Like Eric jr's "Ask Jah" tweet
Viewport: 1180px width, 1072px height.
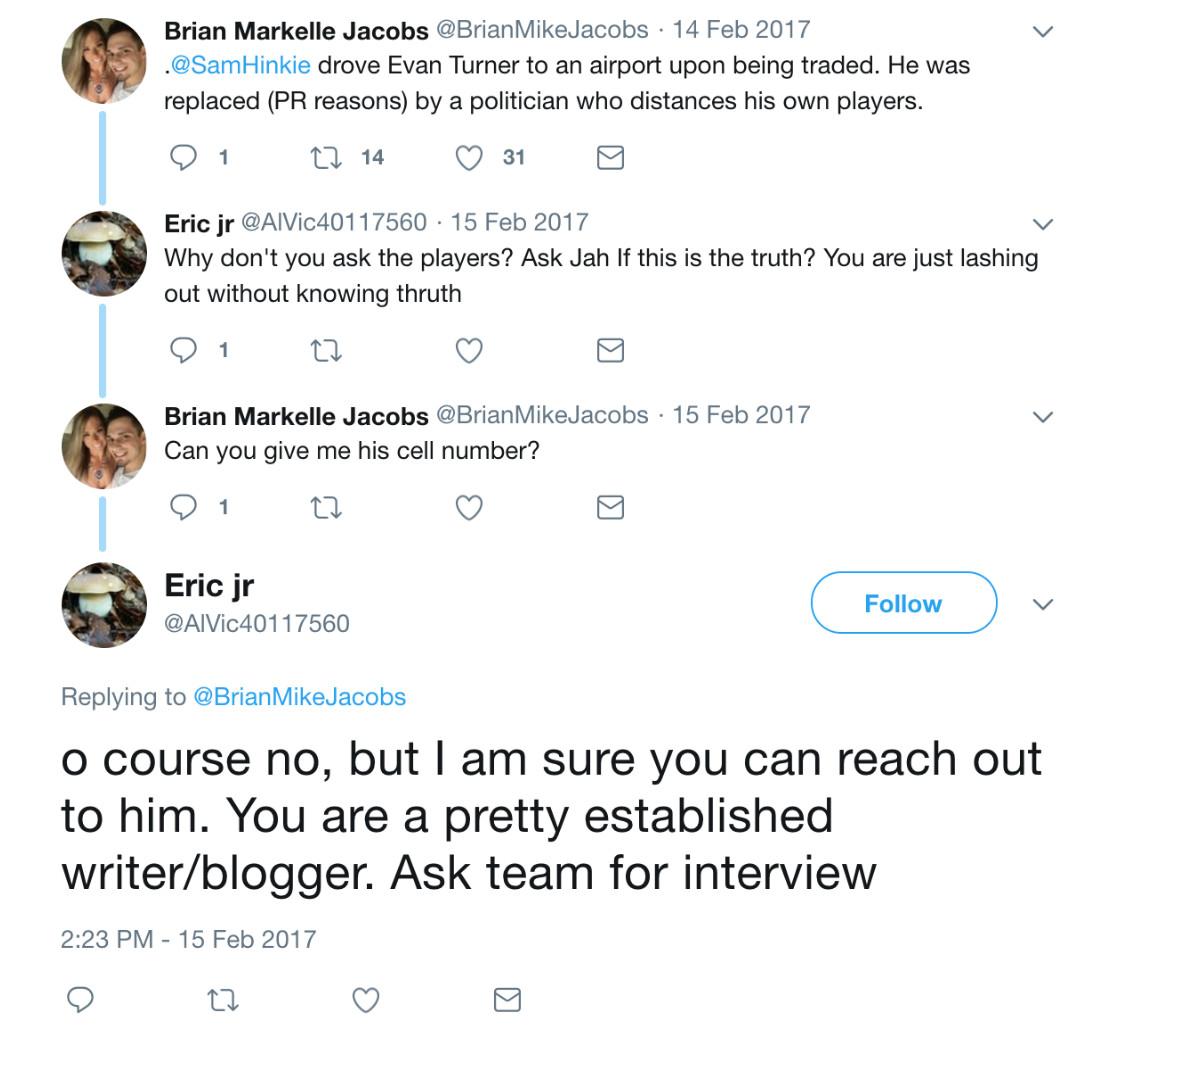coord(469,350)
